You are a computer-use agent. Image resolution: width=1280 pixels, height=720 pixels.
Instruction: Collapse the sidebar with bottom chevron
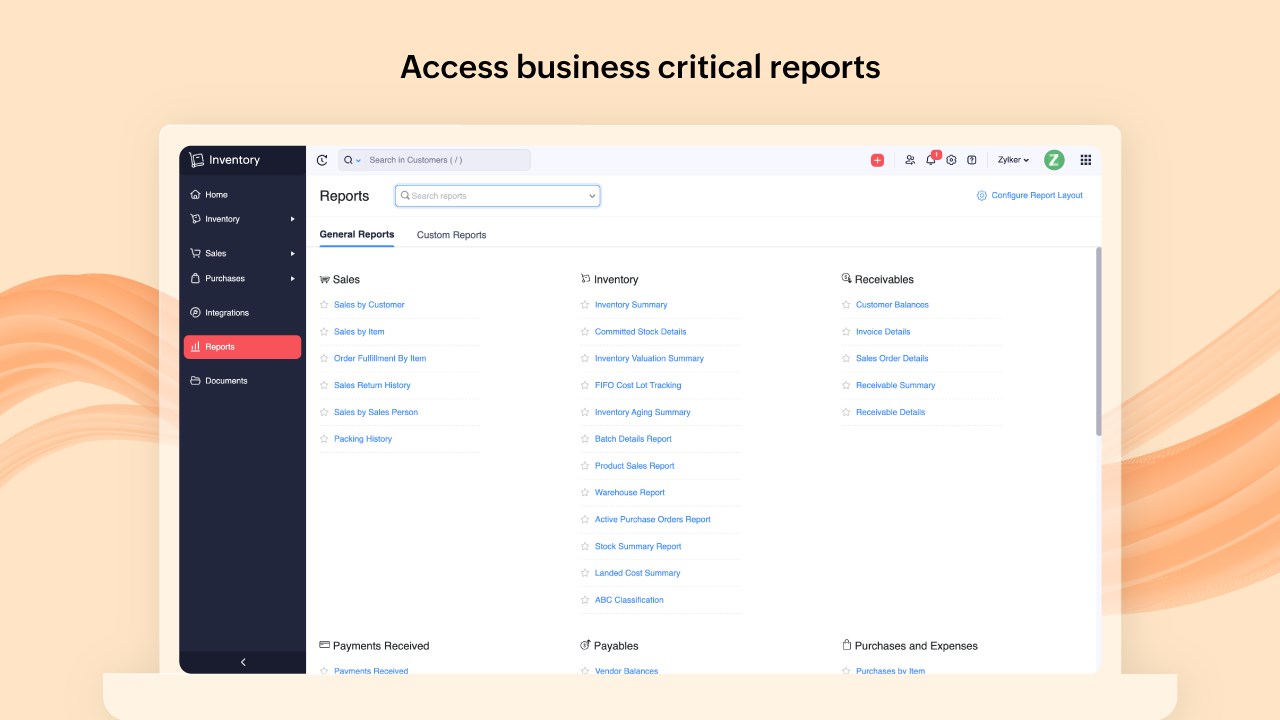pos(243,662)
